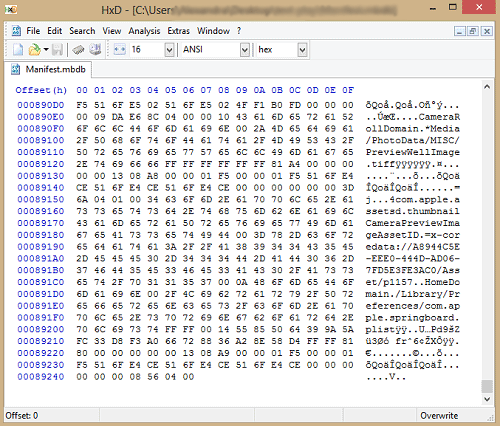
Task: Click decoded text 'ollDomain.*Media'
Action: [413, 129]
